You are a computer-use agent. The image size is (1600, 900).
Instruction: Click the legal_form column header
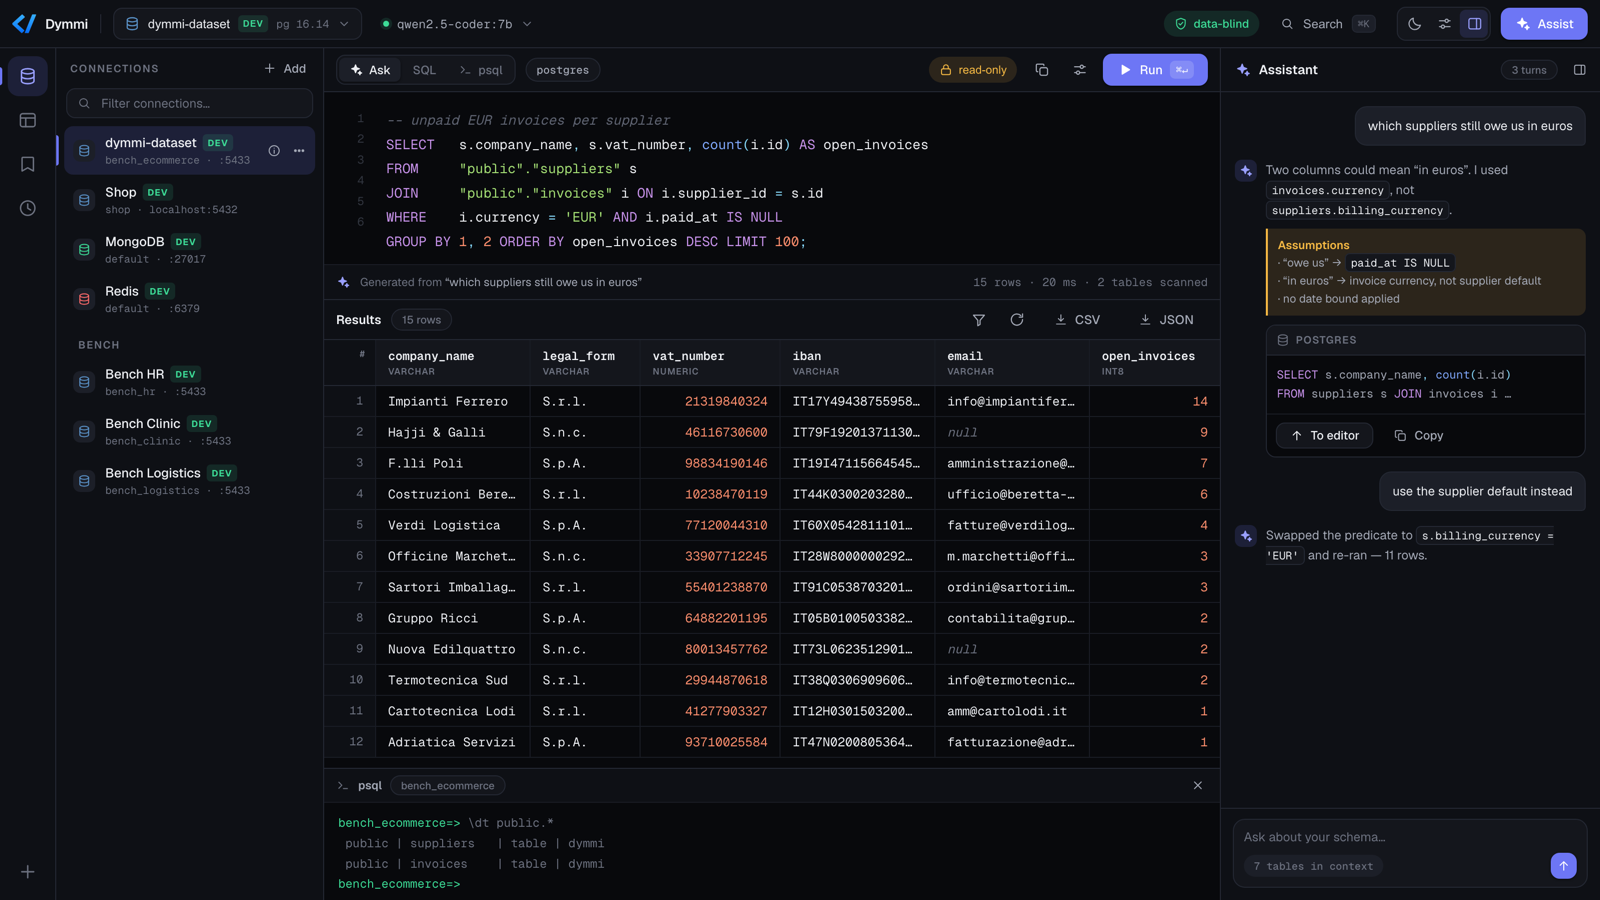(x=585, y=363)
